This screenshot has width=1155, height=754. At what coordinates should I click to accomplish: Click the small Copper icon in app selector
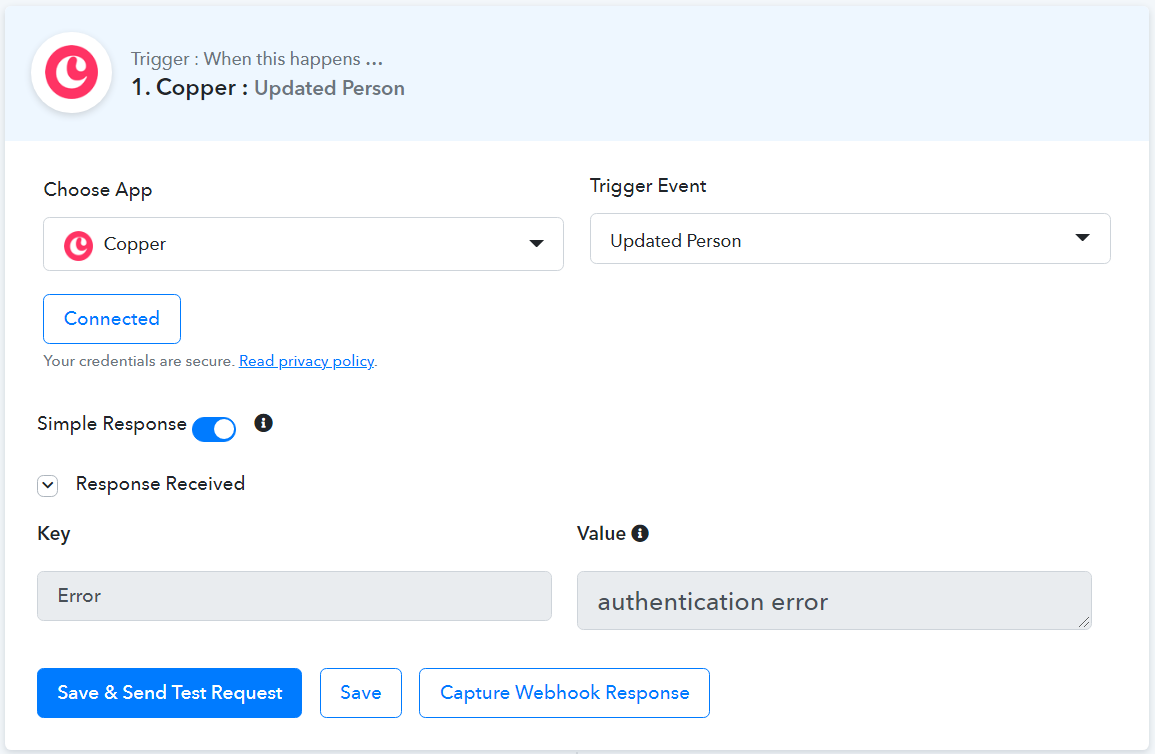[78, 245]
